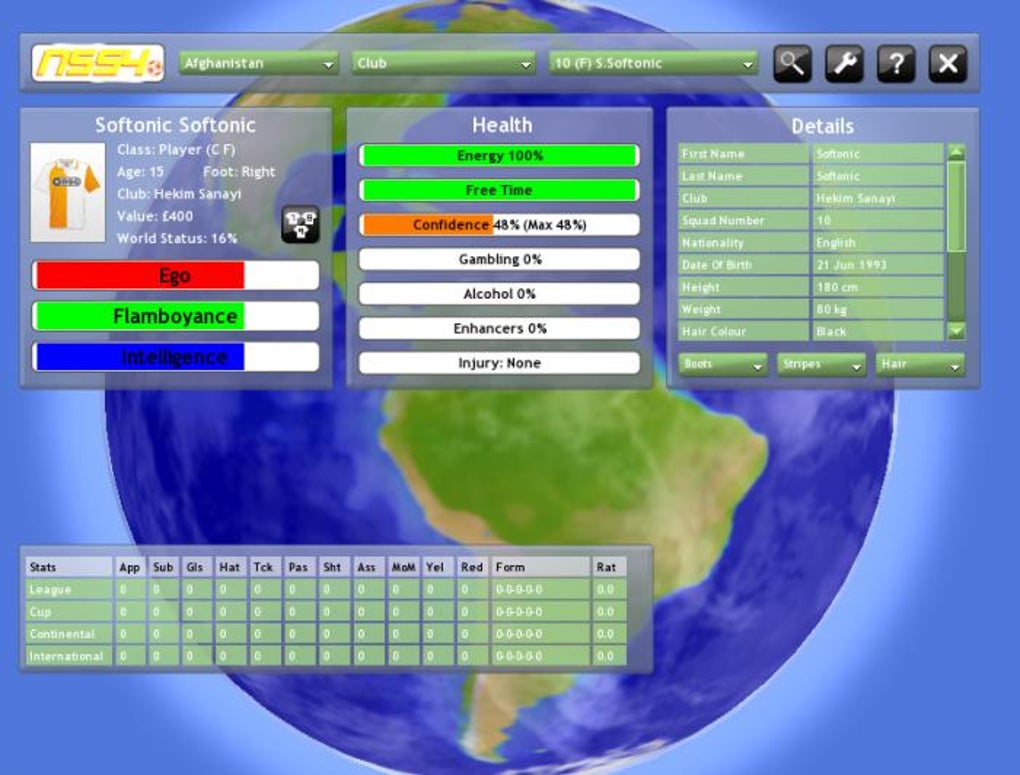Click the Weight value 80 kg
The width and height of the screenshot is (1020, 775).
[x=878, y=309]
